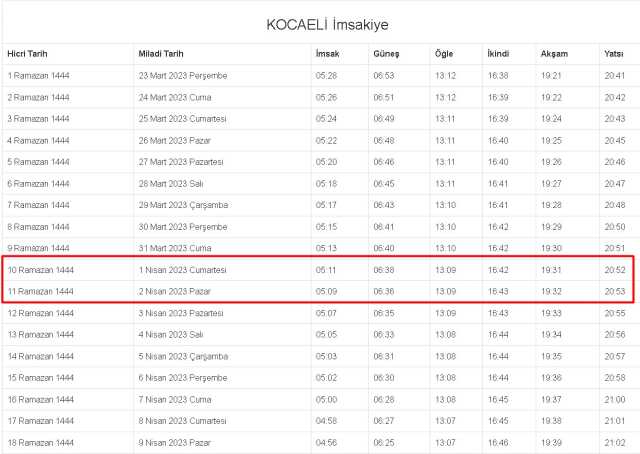640x454 pixels.
Task: Click '9 Nisan 2023 Pazar' date
Action: (x=174, y=443)
